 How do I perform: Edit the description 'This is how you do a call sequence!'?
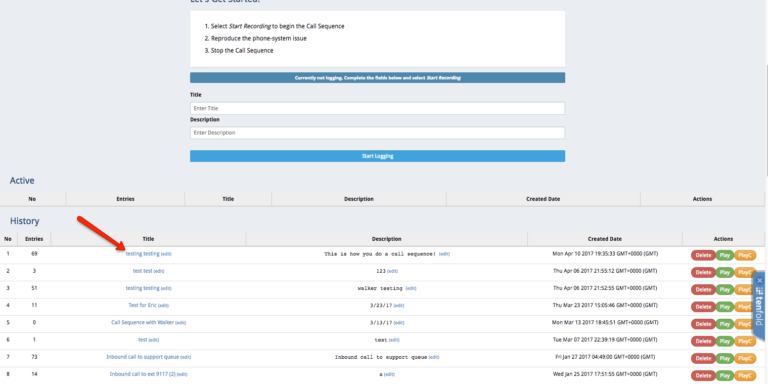(444, 254)
